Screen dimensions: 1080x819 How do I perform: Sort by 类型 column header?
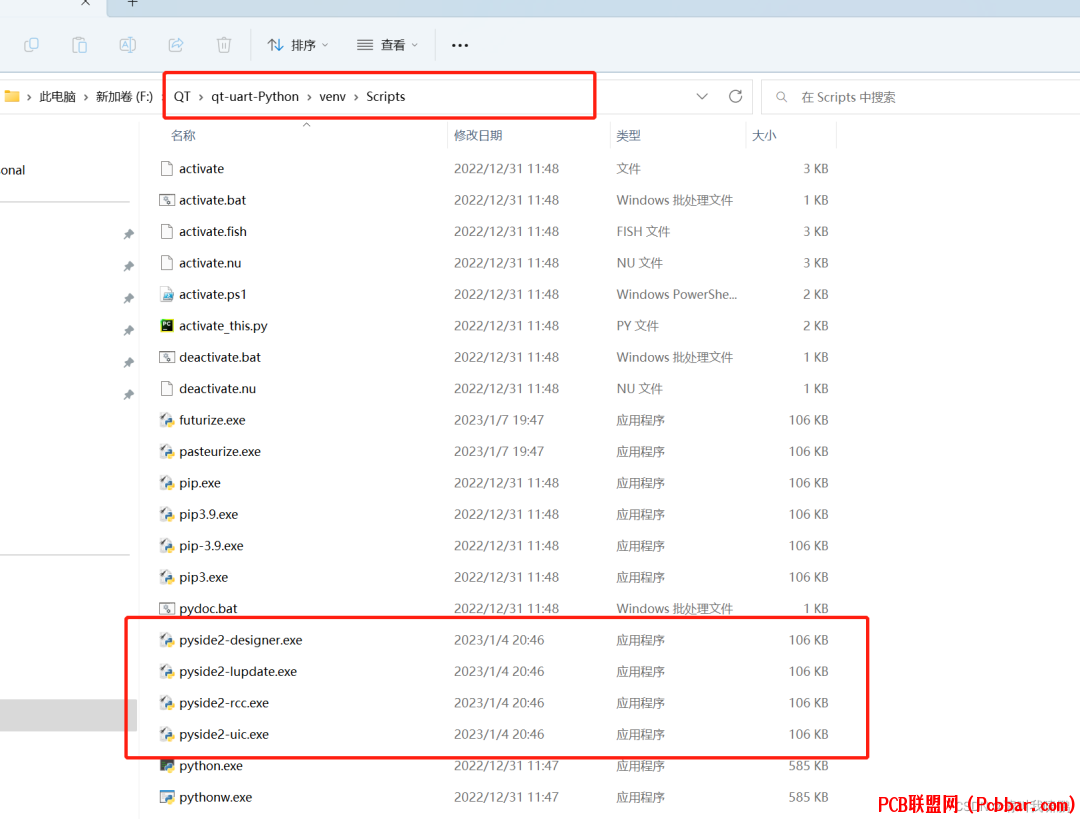click(628, 136)
